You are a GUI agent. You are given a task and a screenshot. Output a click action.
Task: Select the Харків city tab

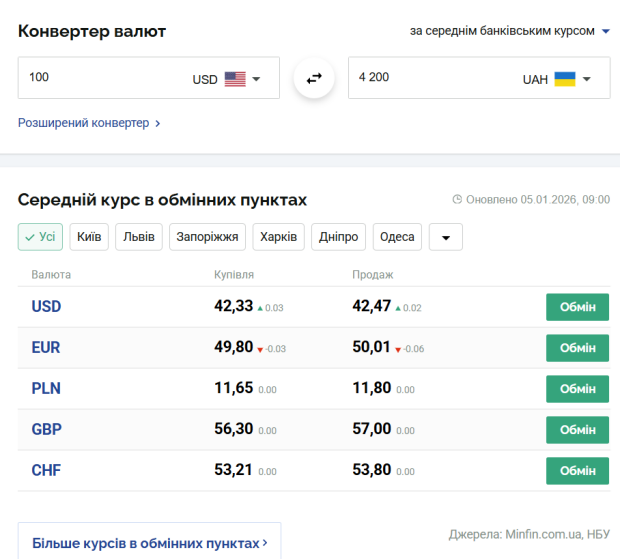(x=278, y=237)
